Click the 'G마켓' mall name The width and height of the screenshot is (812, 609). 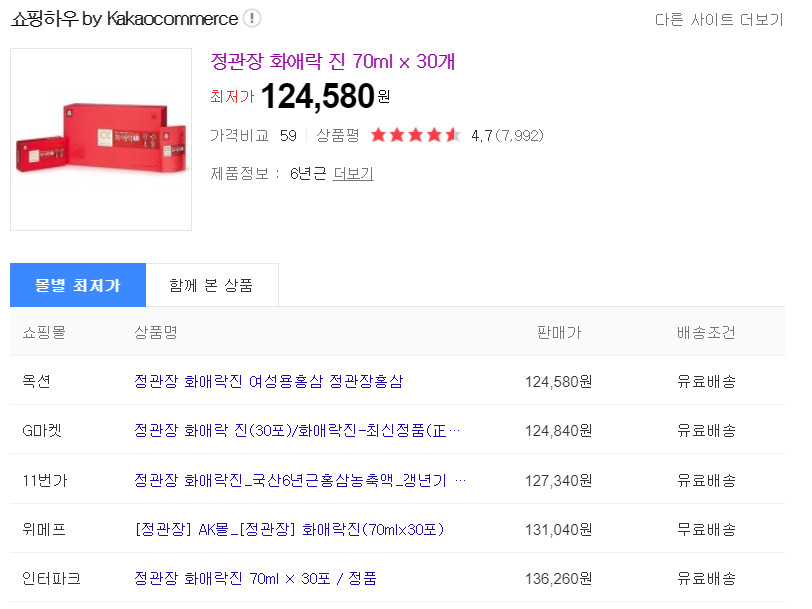tap(42, 430)
